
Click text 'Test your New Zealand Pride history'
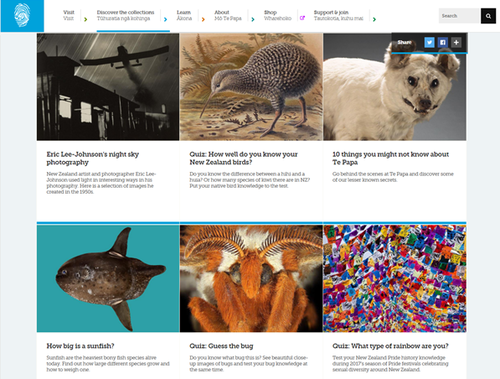tap(390, 364)
